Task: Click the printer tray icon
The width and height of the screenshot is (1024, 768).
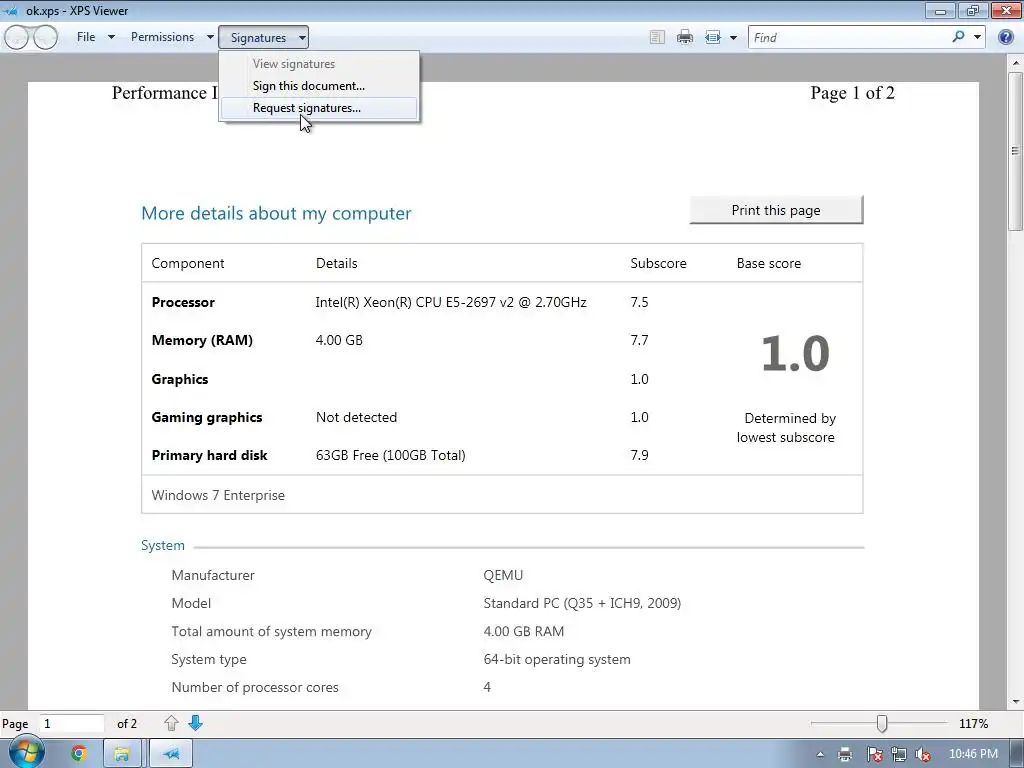Action: coord(845,754)
